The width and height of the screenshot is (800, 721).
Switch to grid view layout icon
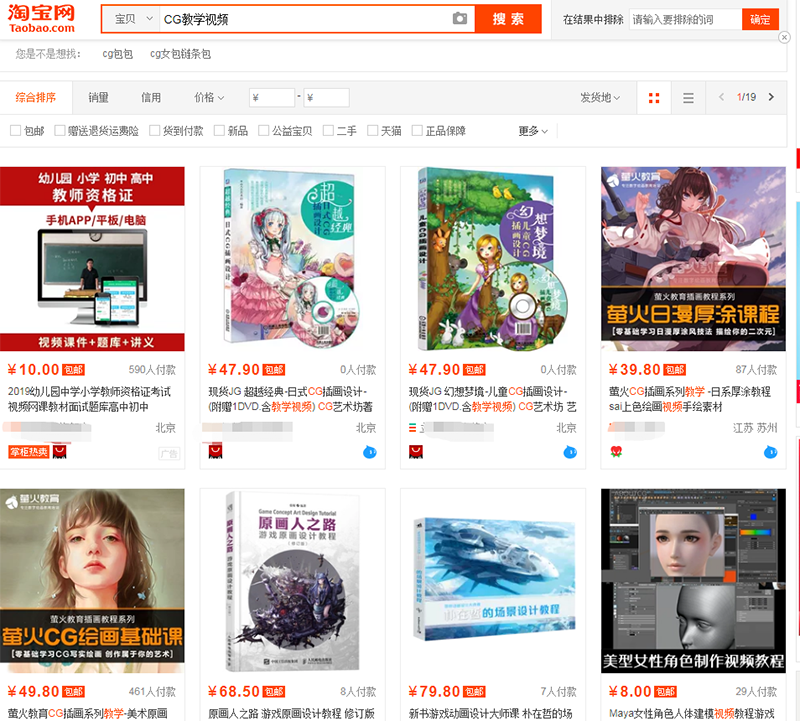[654, 98]
